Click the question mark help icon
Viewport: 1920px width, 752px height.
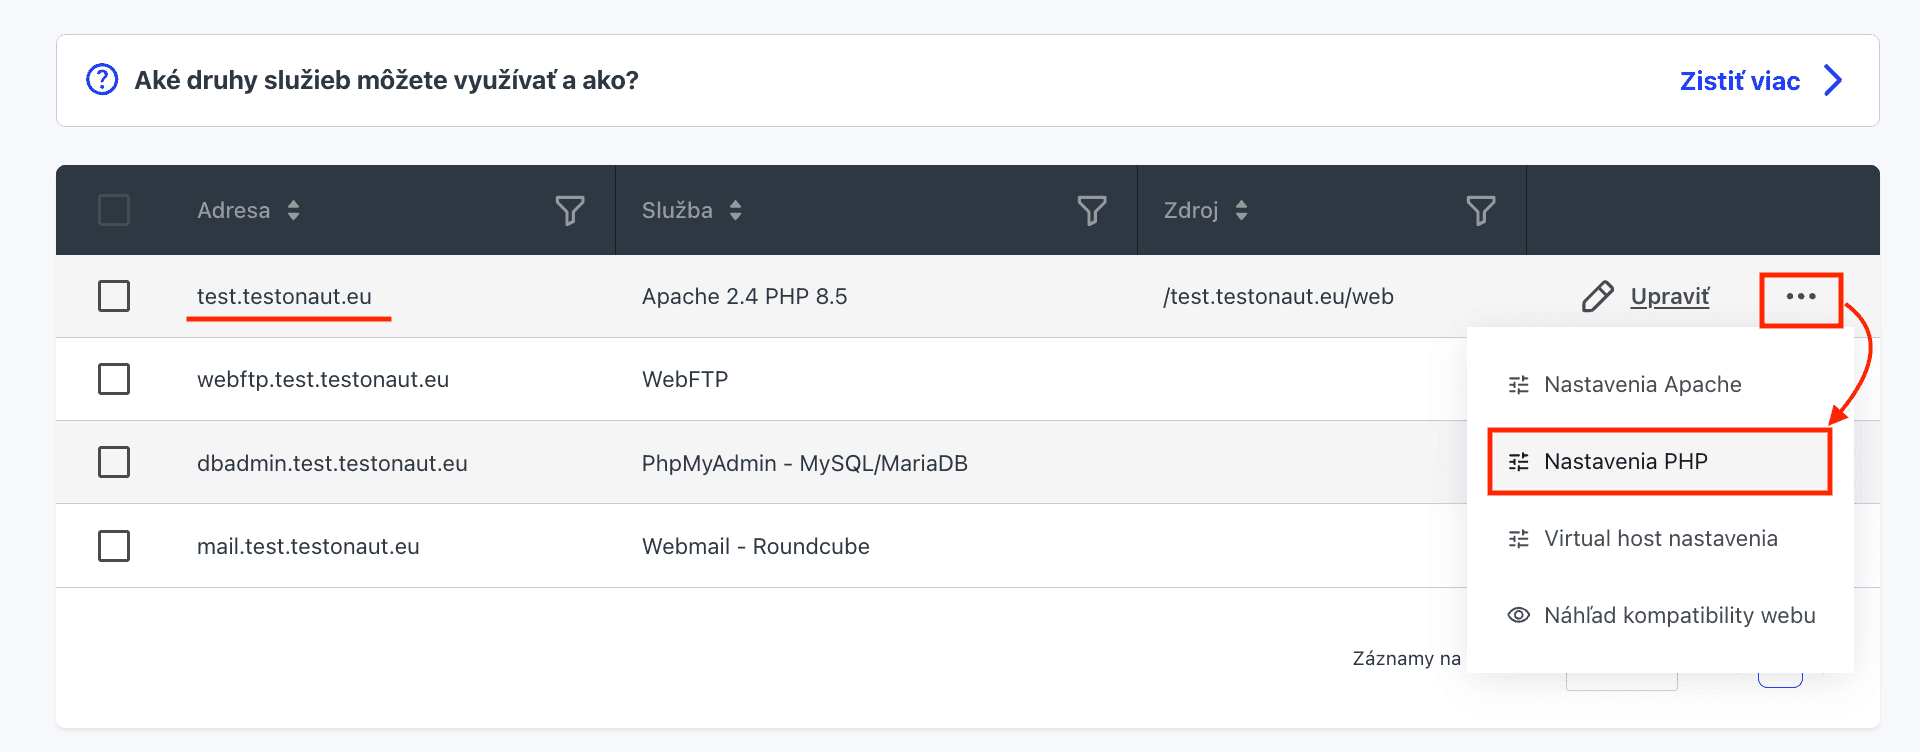pos(102,79)
